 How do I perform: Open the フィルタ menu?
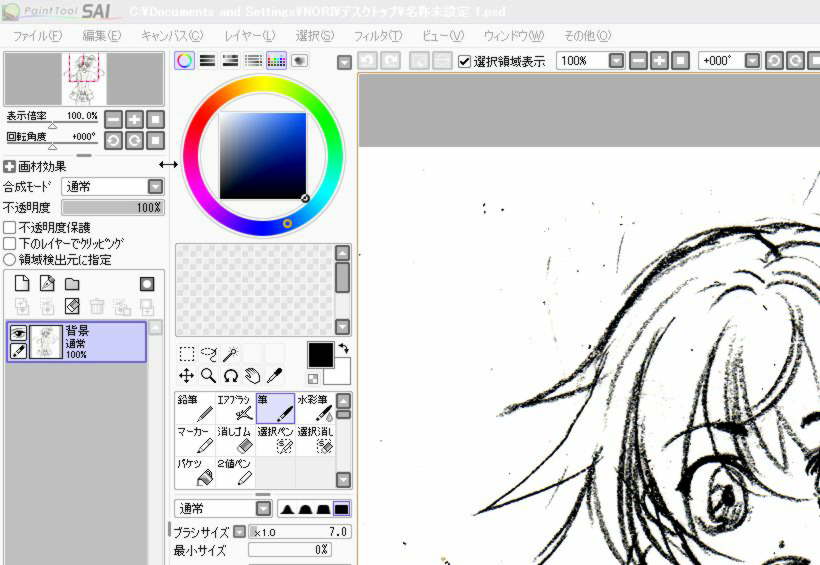click(x=378, y=36)
